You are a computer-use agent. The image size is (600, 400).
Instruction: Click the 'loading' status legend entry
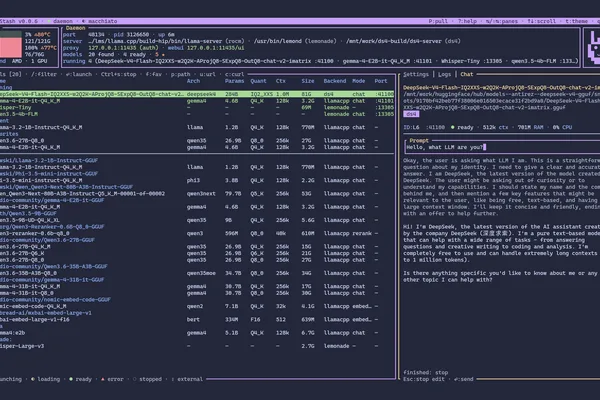coord(46,379)
